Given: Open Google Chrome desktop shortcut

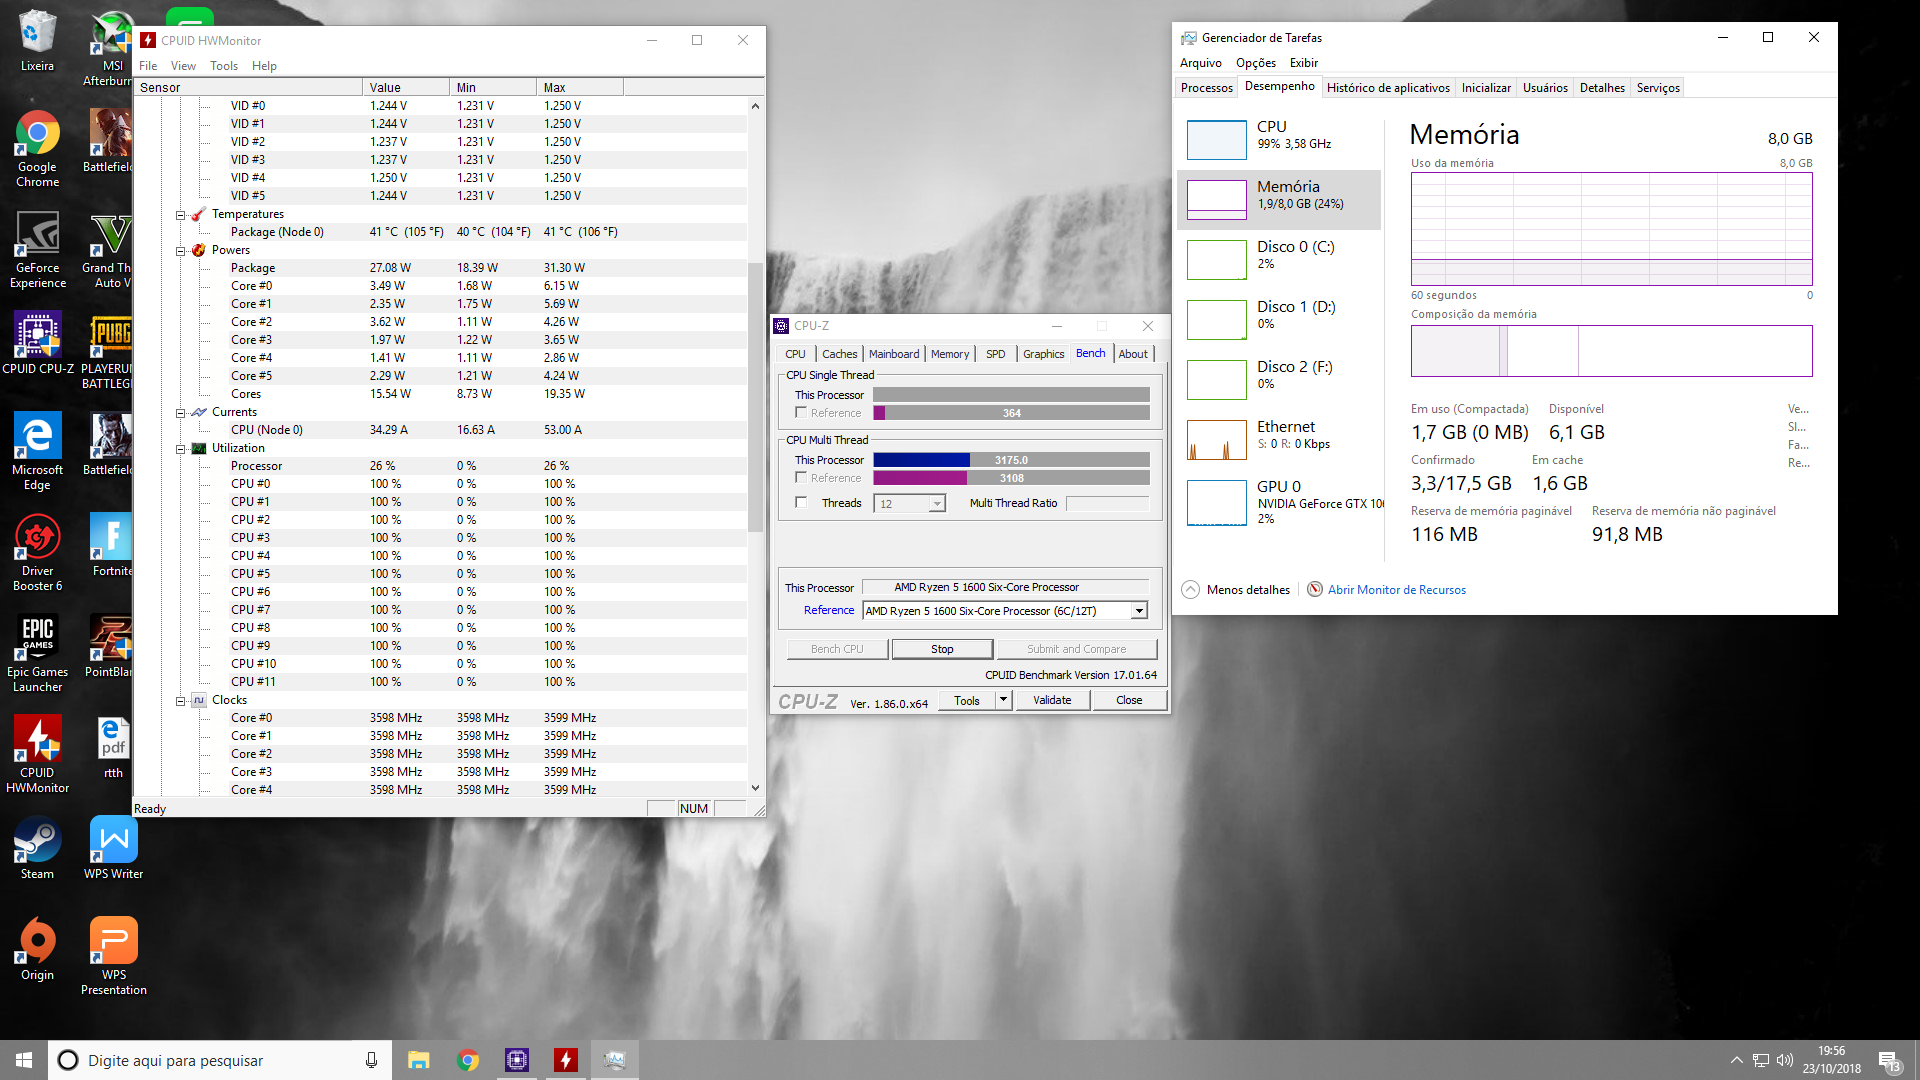Looking at the screenshot, I should [x=37, y=148].
